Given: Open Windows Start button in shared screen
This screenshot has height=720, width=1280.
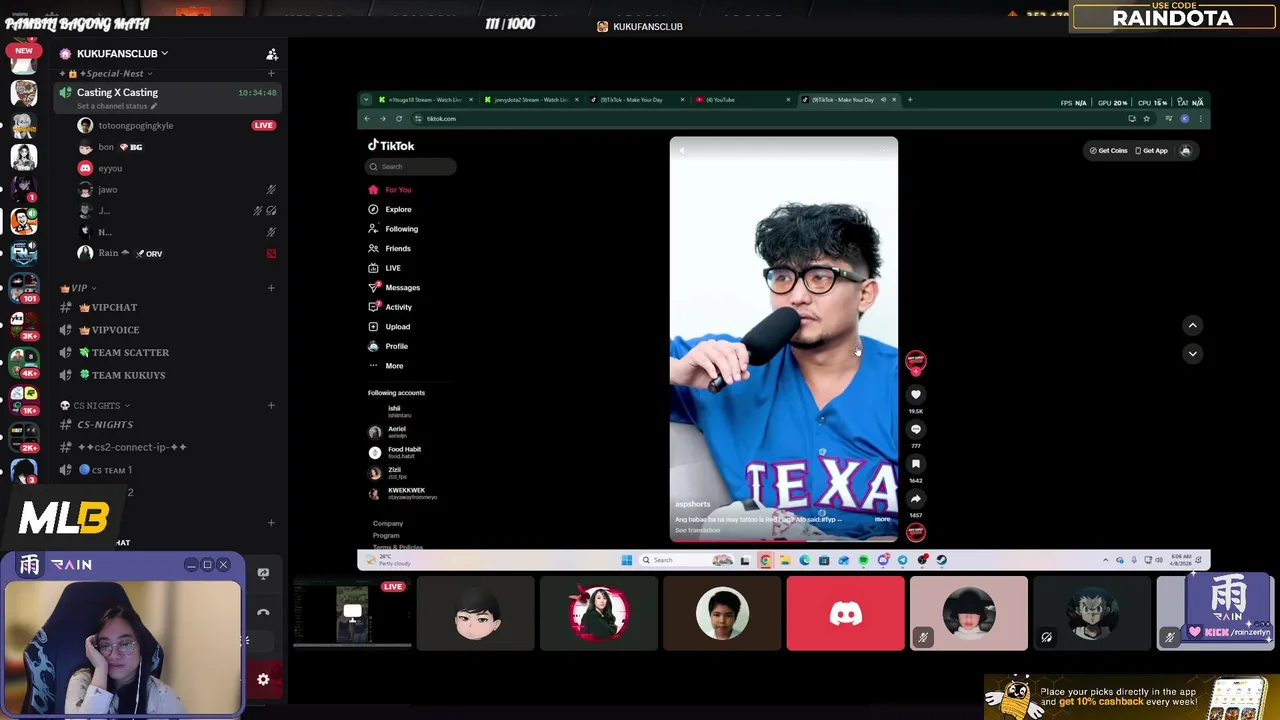Looking at the screenshot, I should (626, 560).
